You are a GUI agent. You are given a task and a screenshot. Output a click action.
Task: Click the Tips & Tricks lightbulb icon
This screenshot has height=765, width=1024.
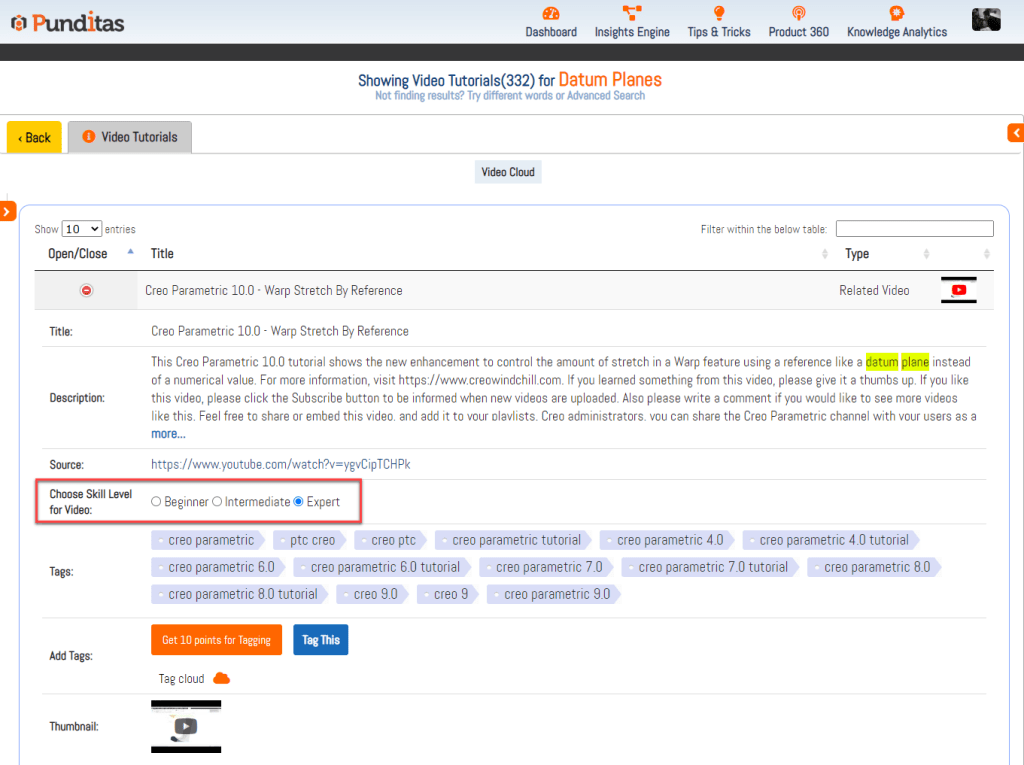(x=718, y=14)
